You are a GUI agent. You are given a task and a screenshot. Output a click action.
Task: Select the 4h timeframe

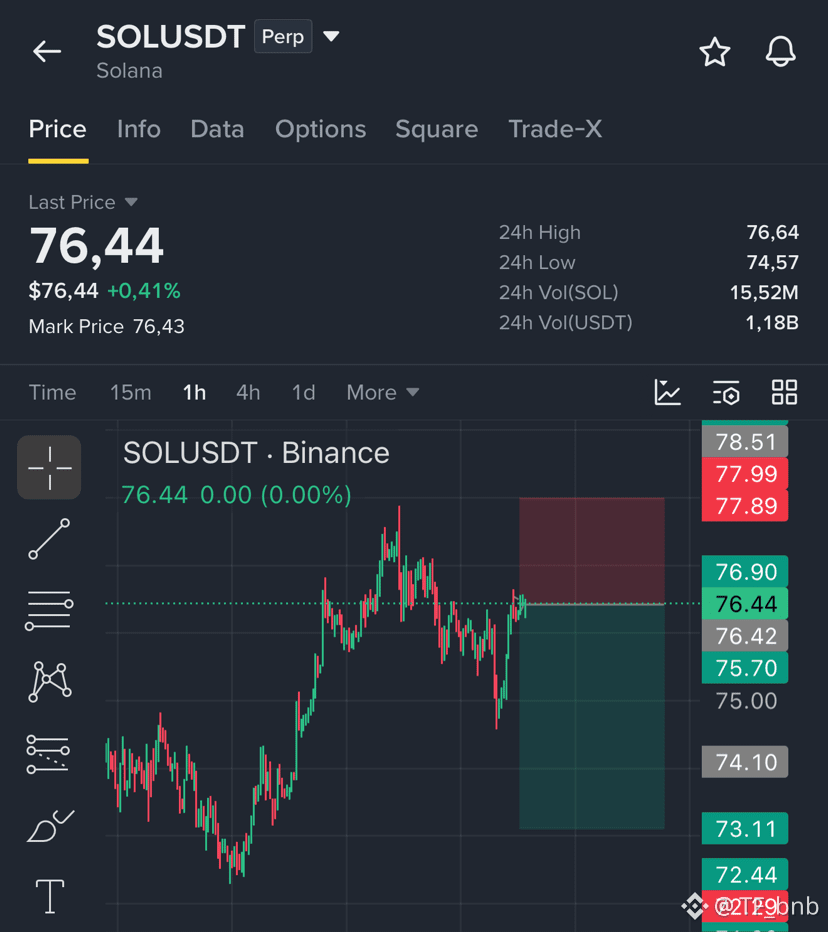coord(248,392)
